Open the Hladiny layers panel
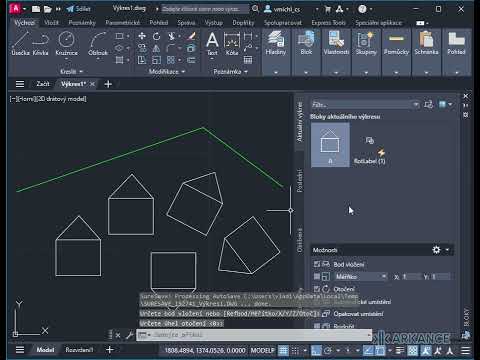Image resolution: width=480 pixels, height=360 pixels. coord(276,43)
